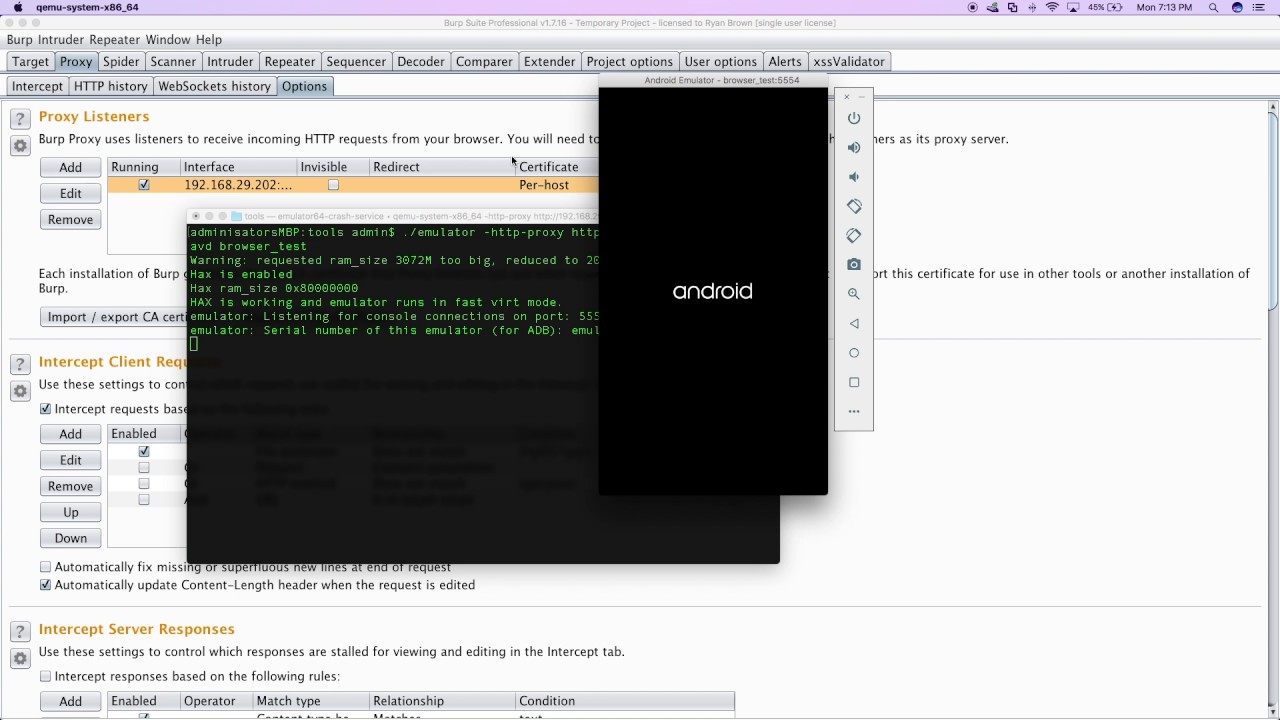
Task: Open help icon for Intercept Client Requests
Action: [x=20, y=365]
